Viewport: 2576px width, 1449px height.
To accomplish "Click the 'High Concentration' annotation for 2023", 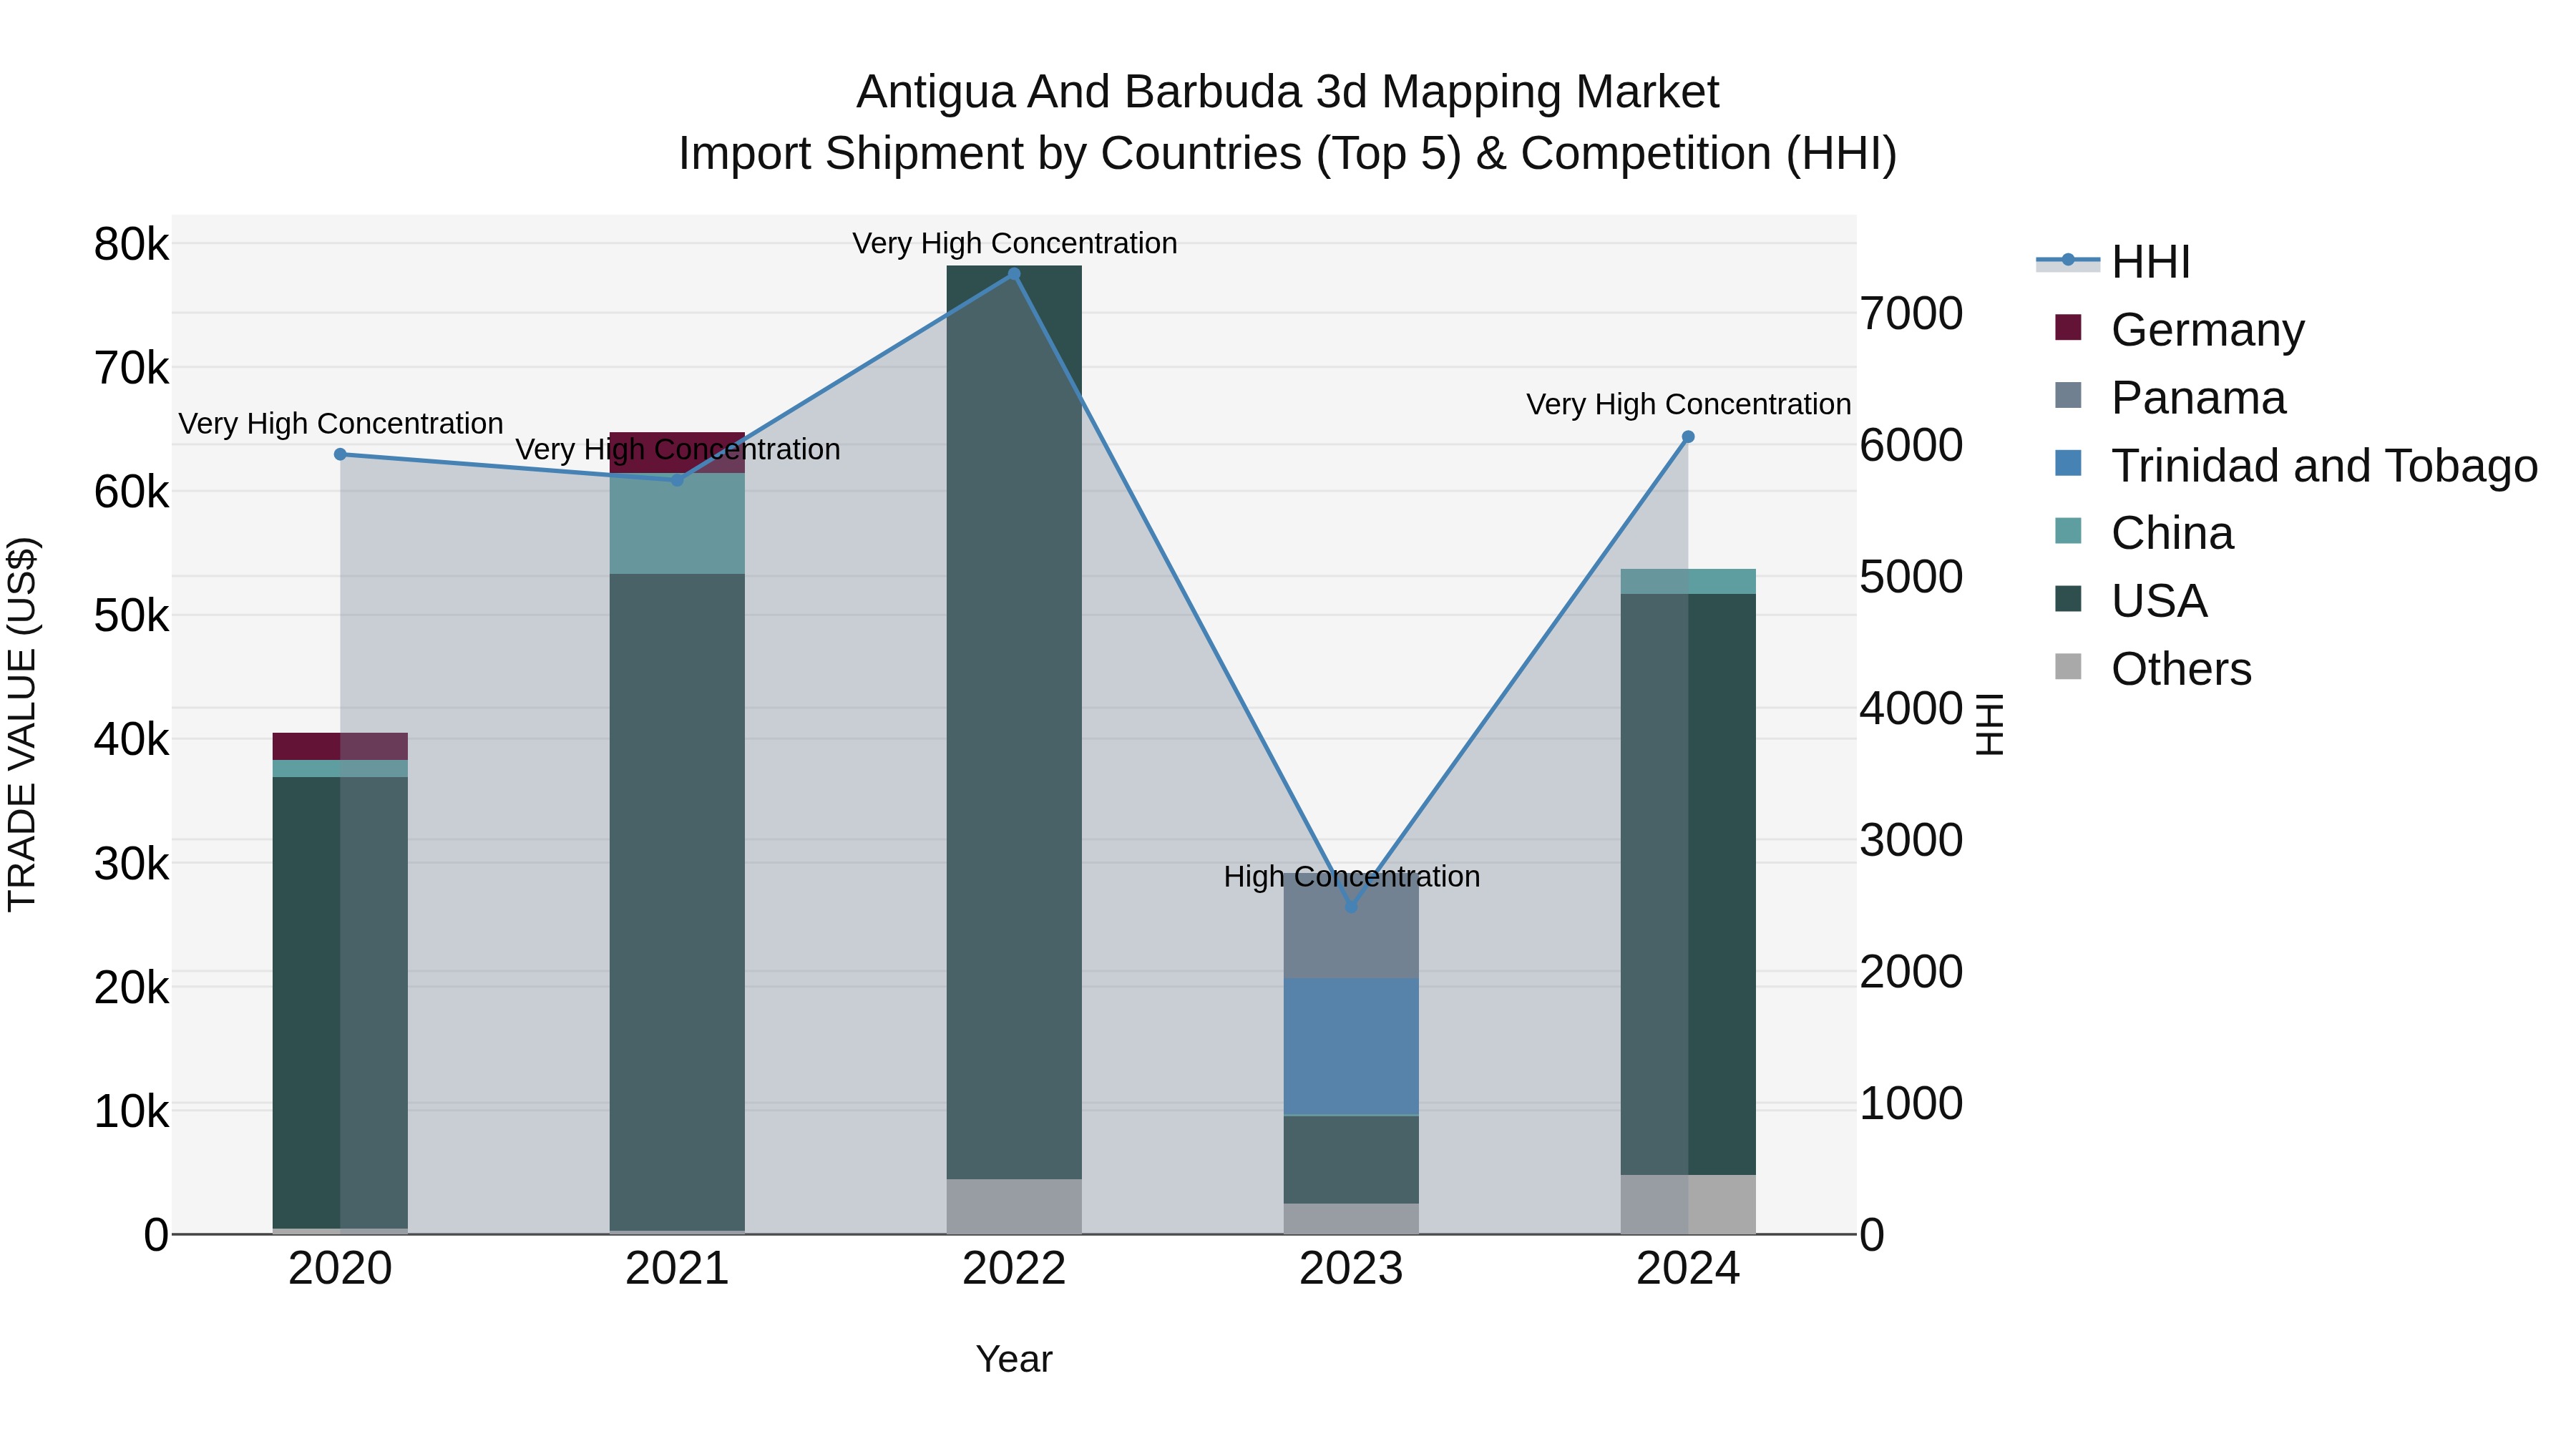I will pyautogui.click(x=1351, y=876).
